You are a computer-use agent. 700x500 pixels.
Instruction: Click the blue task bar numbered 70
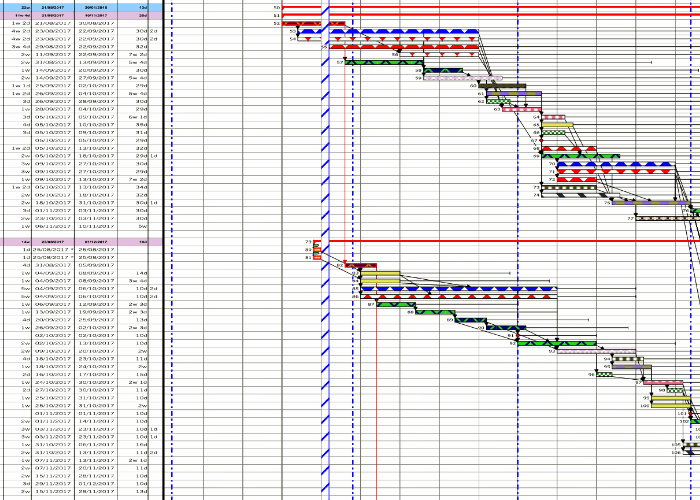[x=612, y=164]
